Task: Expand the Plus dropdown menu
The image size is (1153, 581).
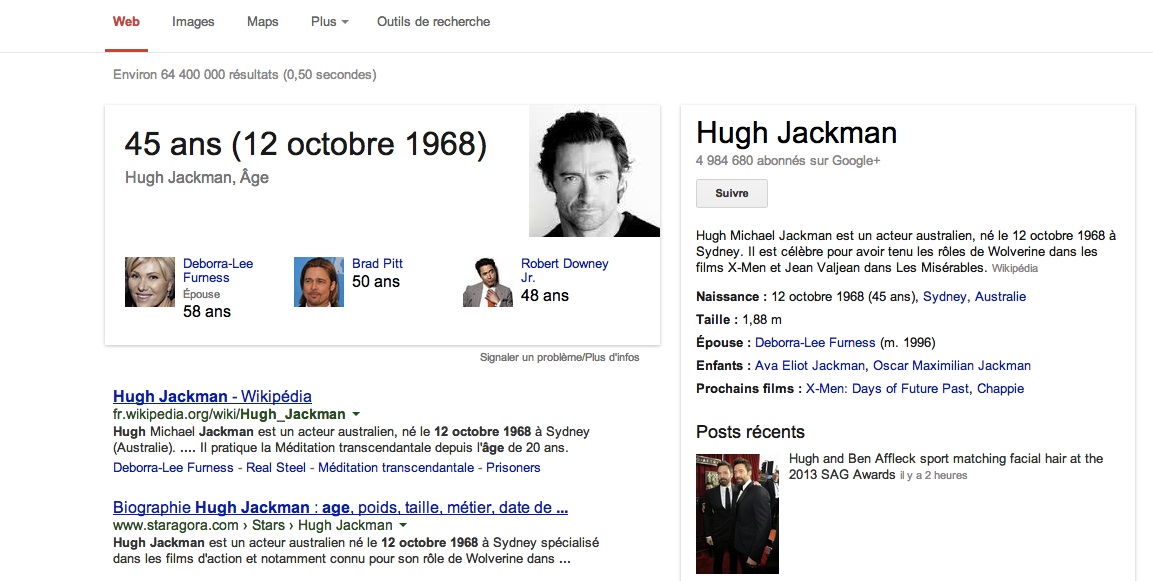Action: [x=329, y=21]
